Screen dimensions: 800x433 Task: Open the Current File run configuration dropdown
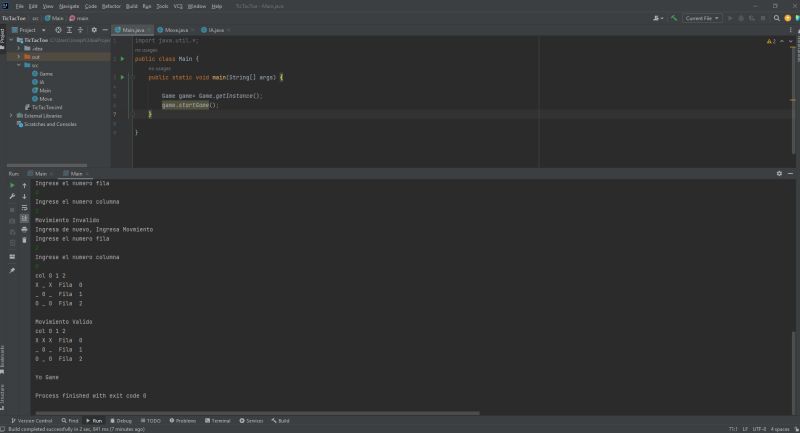pos(699,18)
